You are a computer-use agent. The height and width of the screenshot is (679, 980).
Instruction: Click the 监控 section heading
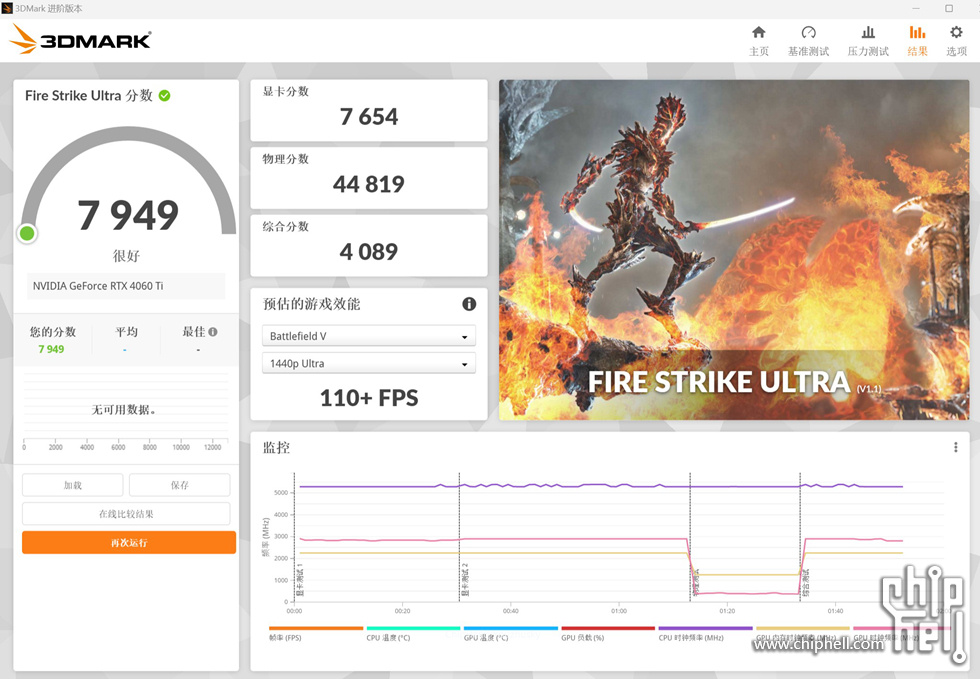tap(276, 448)
